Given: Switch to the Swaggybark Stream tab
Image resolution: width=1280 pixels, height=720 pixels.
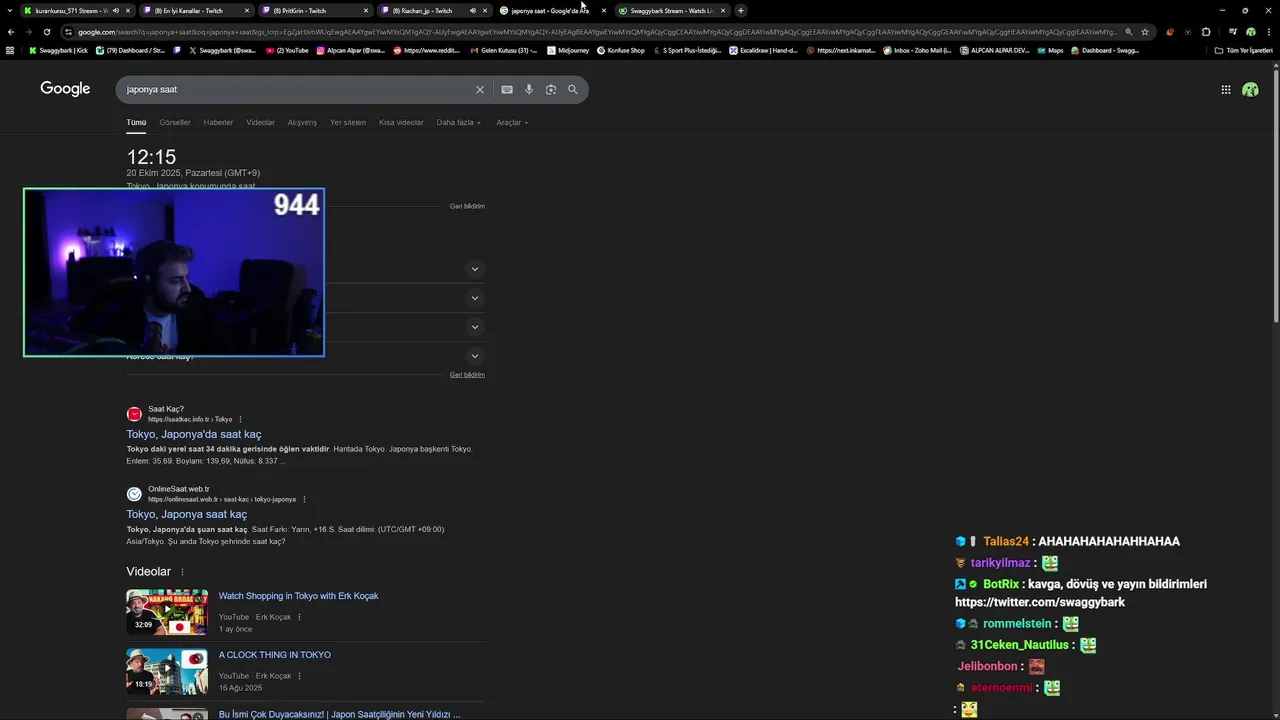Looking at the screenshot, I should tap(672, 11).
